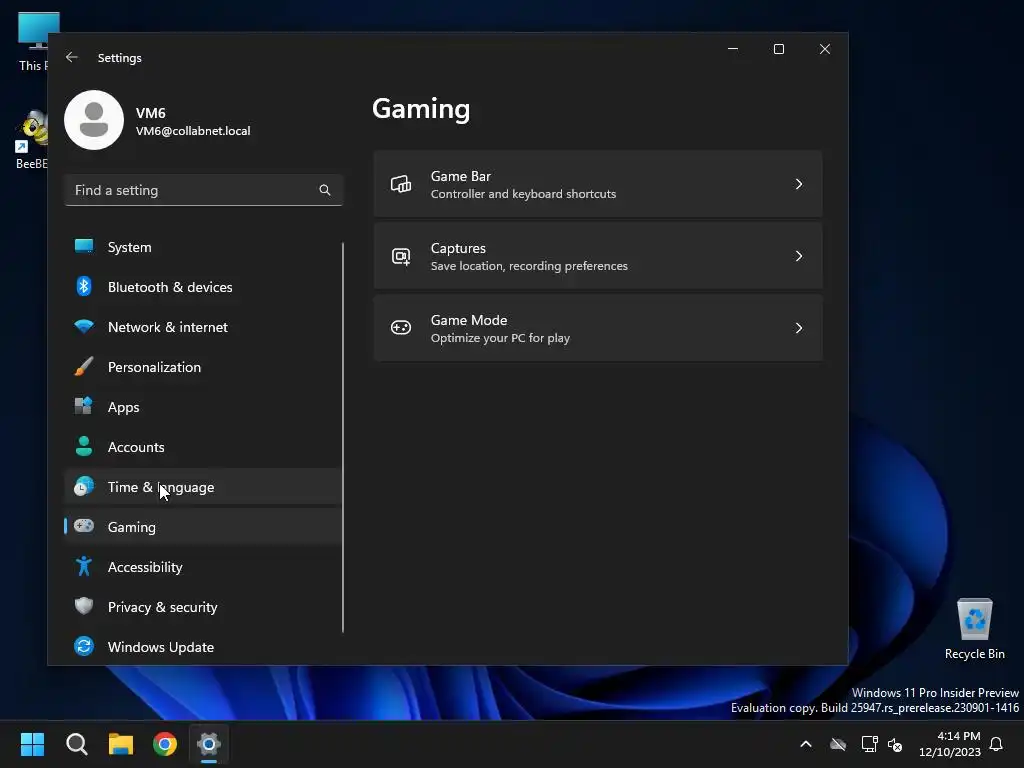
Task: Click the VM6@collabnet.local account email
Action: pyautogui.click(x=193, y=131)
